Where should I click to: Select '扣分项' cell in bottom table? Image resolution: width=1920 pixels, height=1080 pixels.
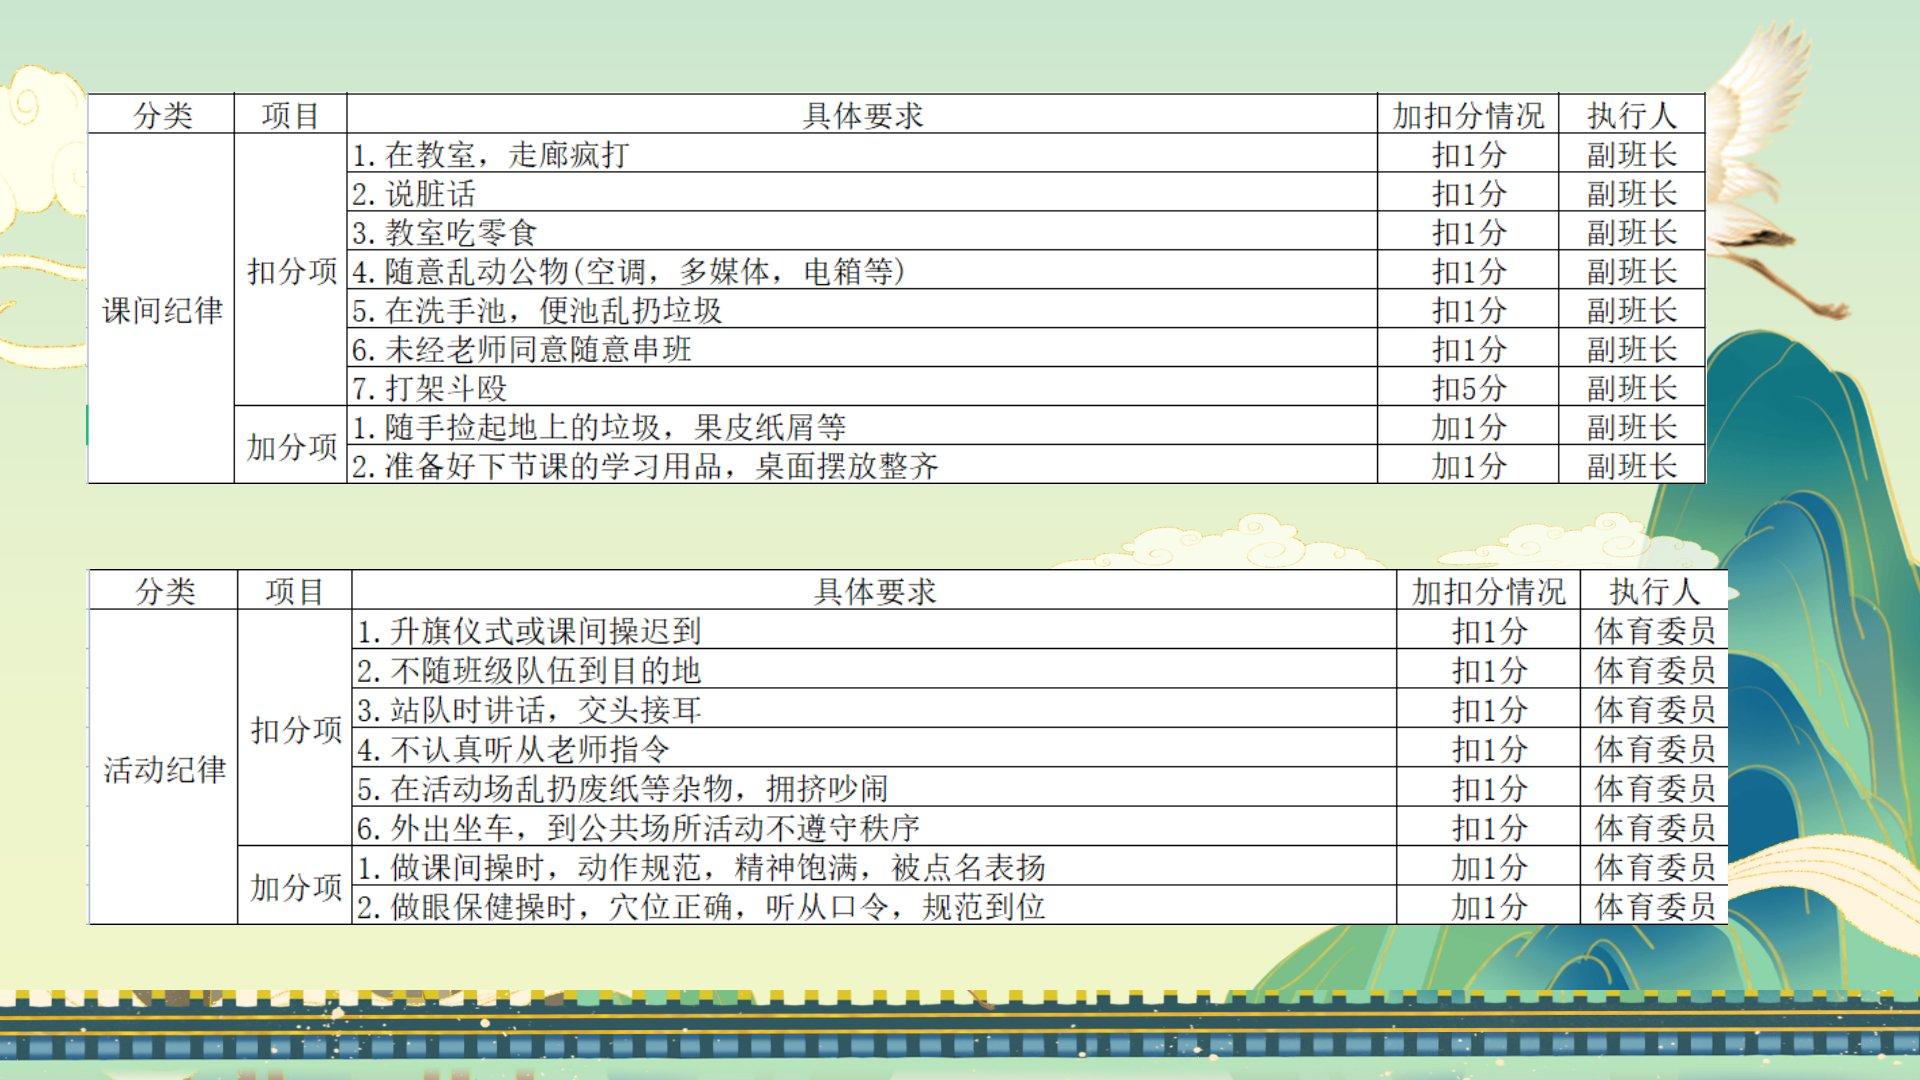tap(295, 729)
